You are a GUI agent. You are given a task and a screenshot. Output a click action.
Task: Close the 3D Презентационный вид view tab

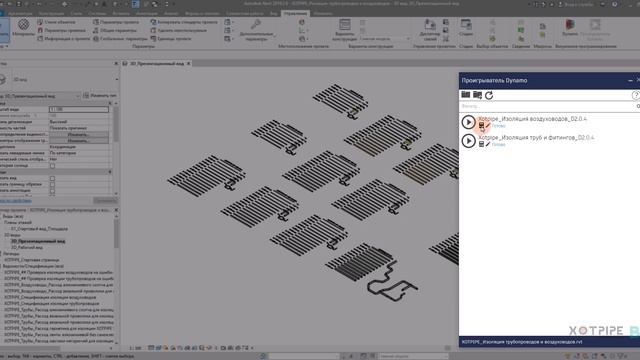click(189, 63)
